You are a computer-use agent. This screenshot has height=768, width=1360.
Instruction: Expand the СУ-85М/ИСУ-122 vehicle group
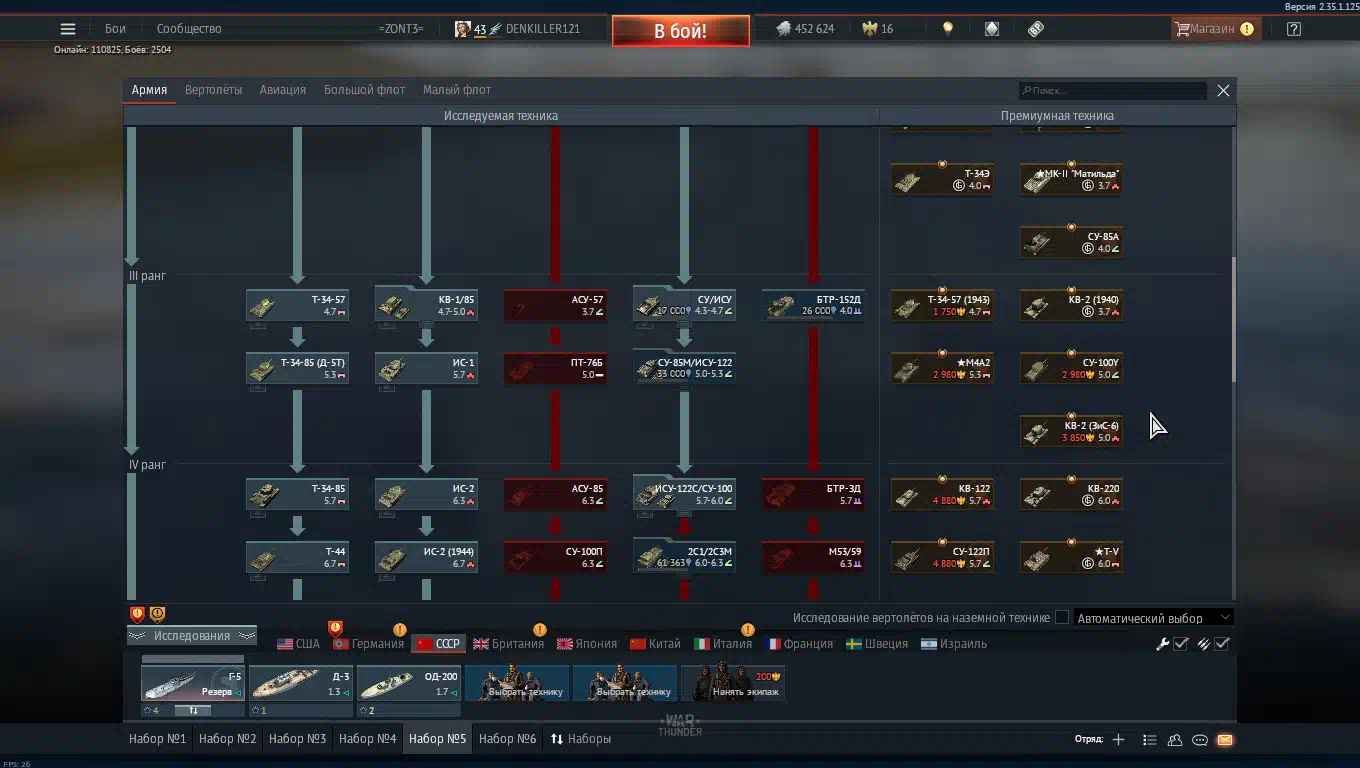[x=684, y=366]
